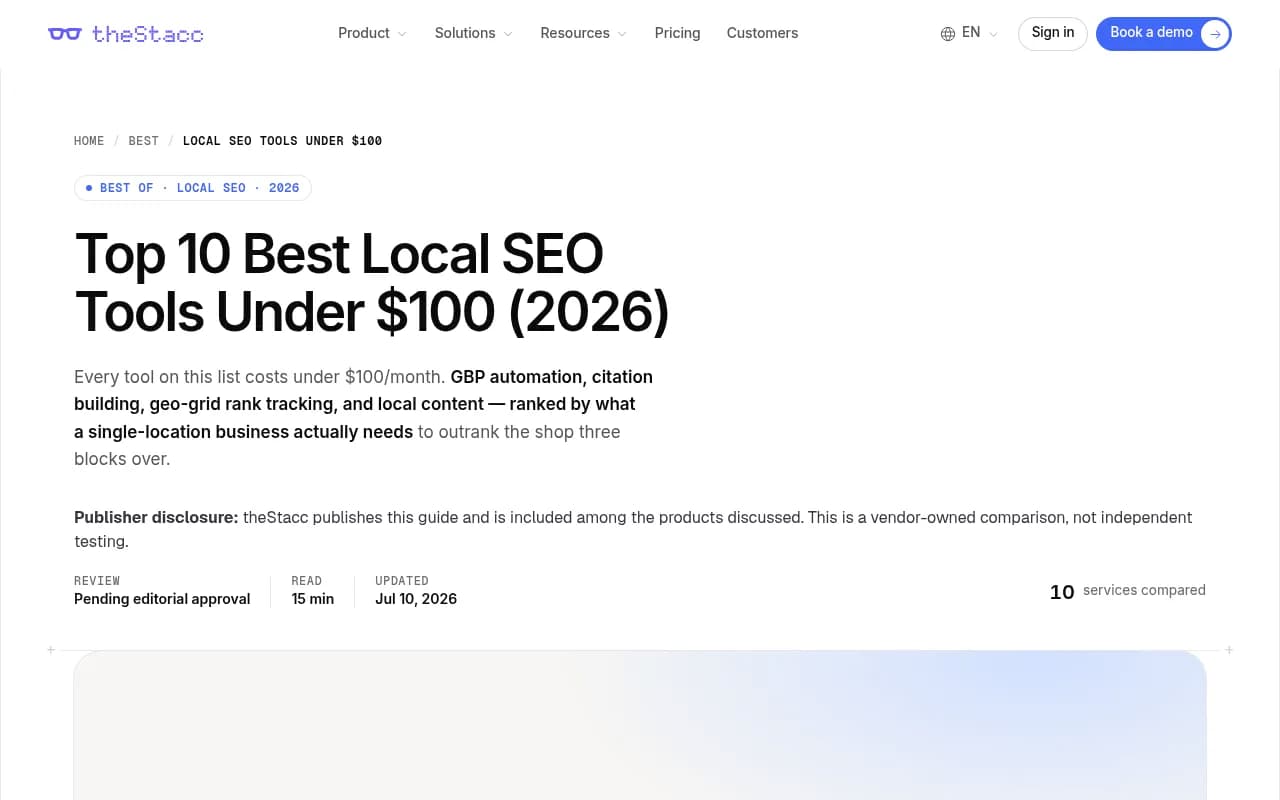Click the hero image card below the header

(x=640, y=725)
